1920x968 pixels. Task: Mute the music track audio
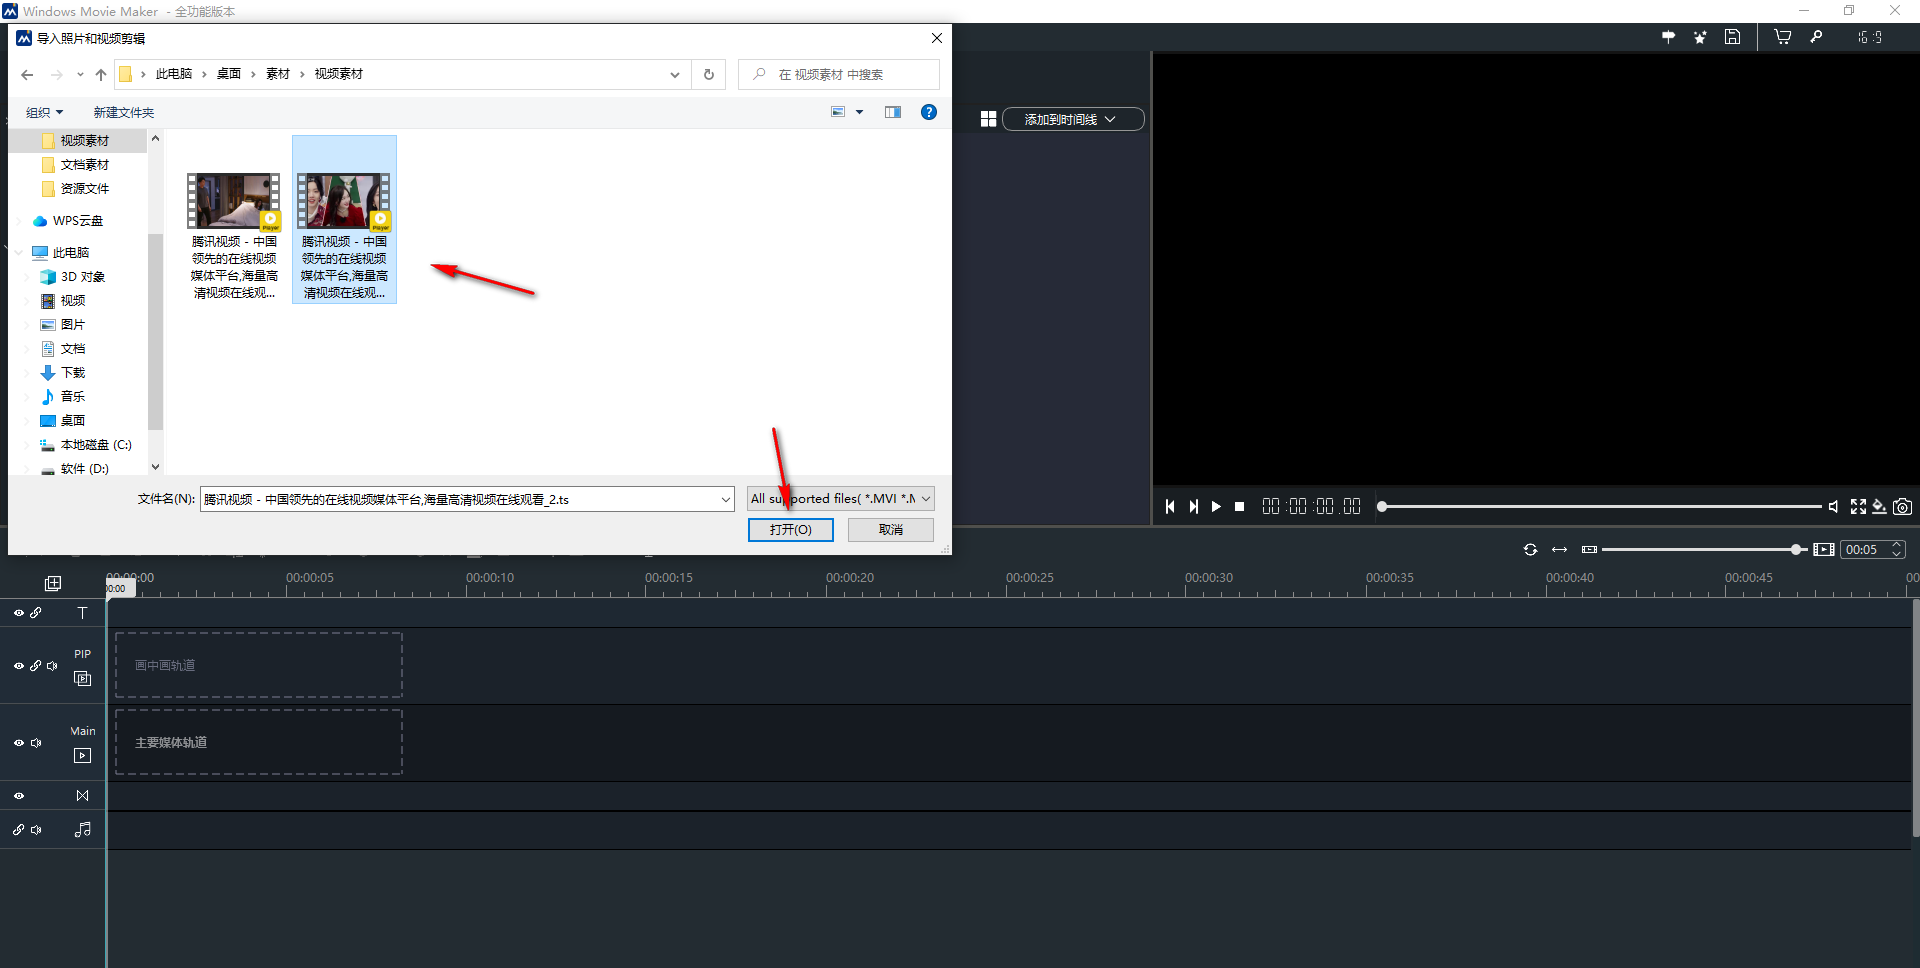tap(37, 830)
